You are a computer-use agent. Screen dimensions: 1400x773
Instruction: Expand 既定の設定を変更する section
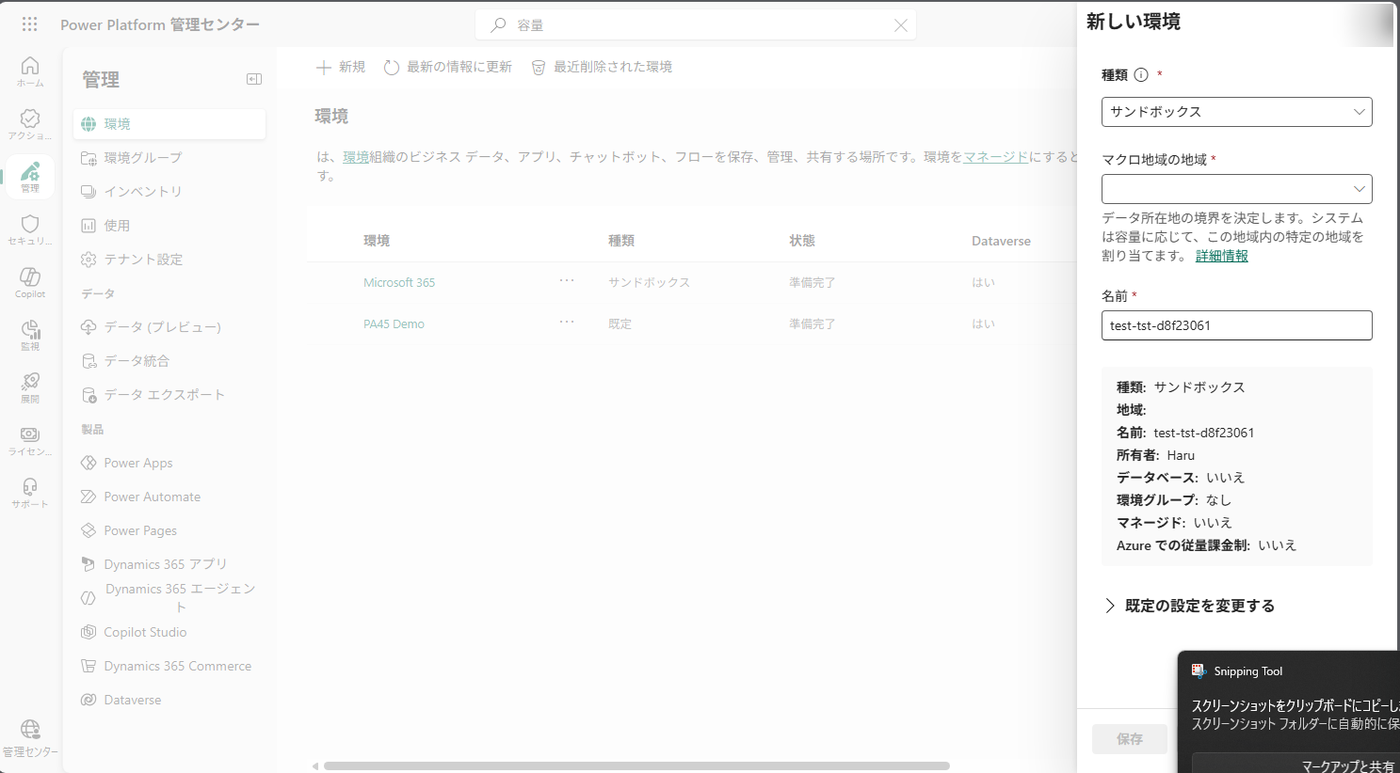pos(1189,605)
